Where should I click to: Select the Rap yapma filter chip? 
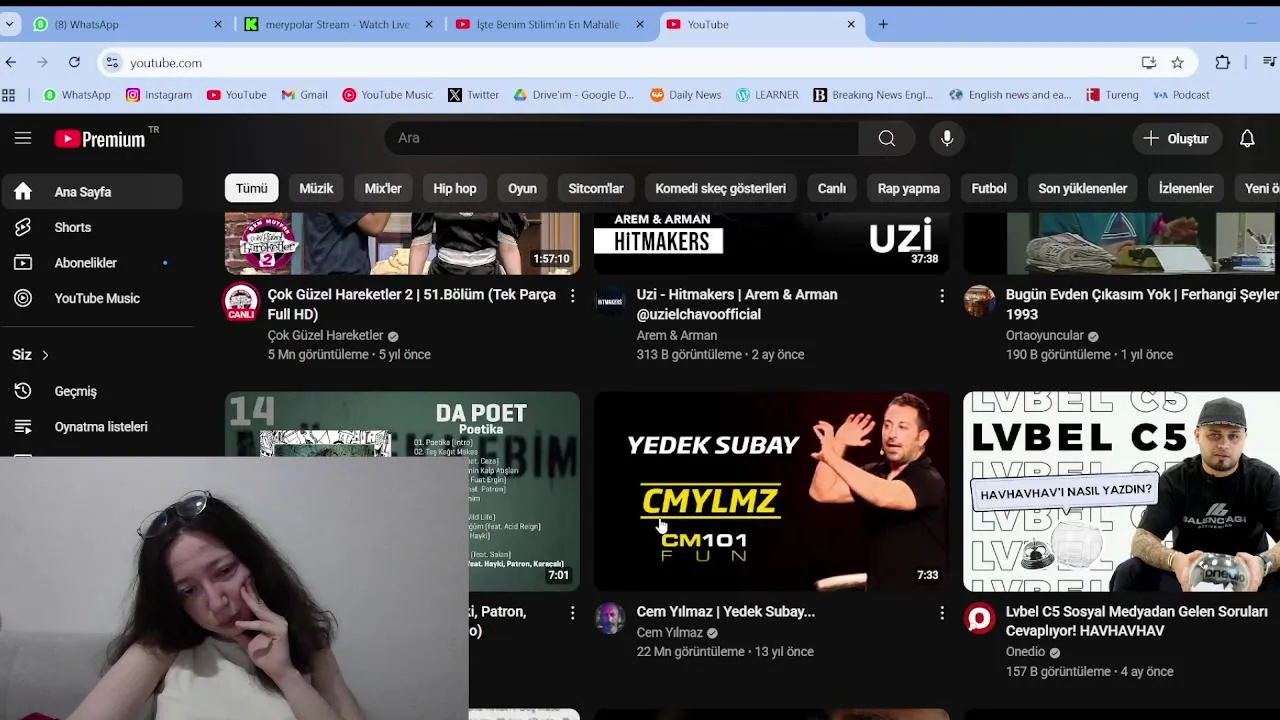click(909, 188)
